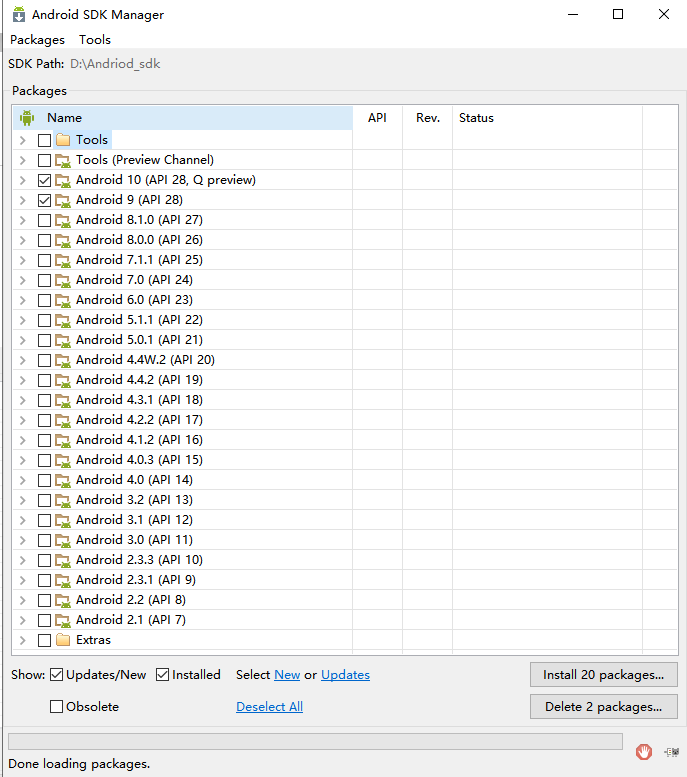Viewport: 687px width, 777px height.
Task: Click the Android 4.0.3 package folder icon
Action: click(x=63, y=460)
